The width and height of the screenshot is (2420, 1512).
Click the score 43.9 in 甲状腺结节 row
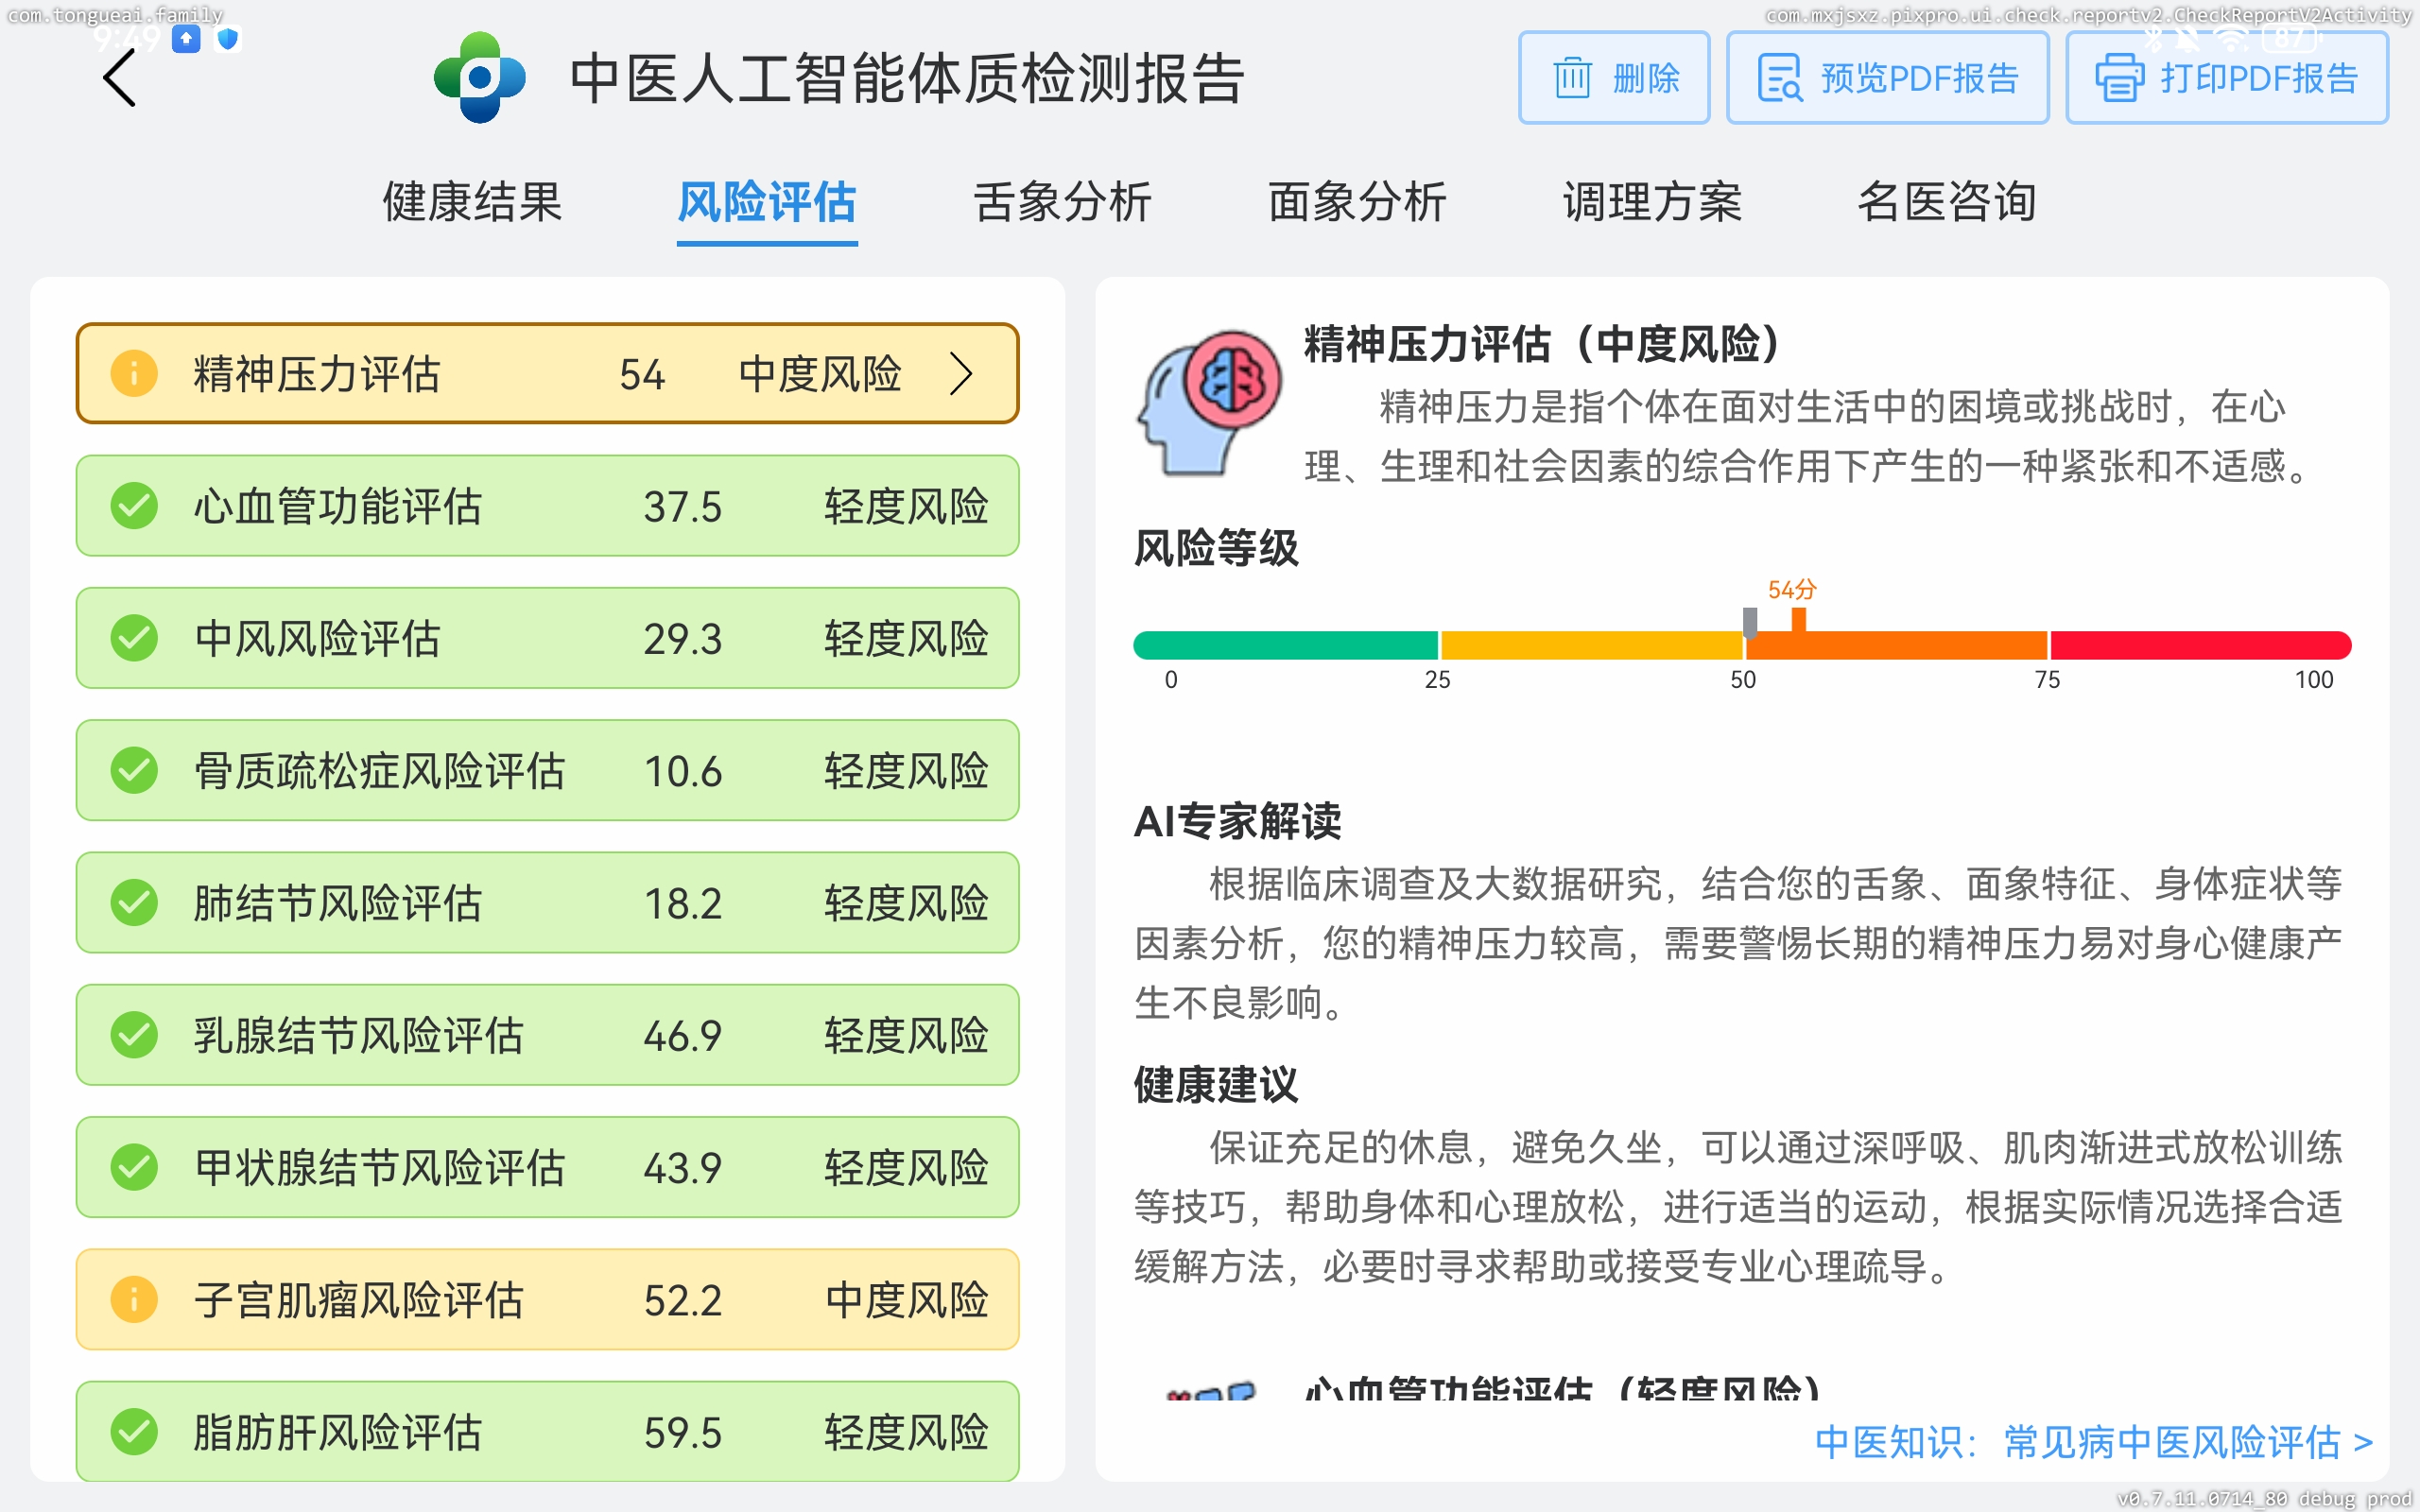pyautogui.click(x=682, y=1168)
